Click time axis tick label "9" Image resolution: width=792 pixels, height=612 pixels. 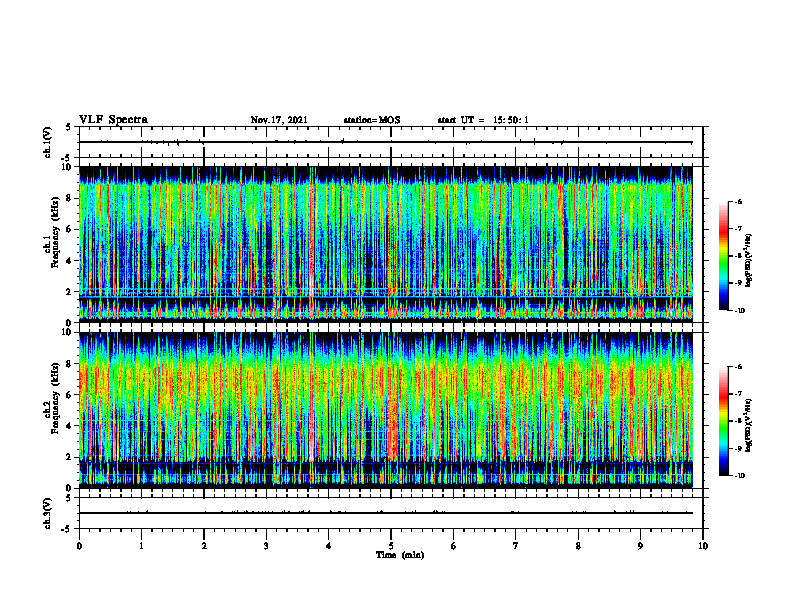(640, 546)
